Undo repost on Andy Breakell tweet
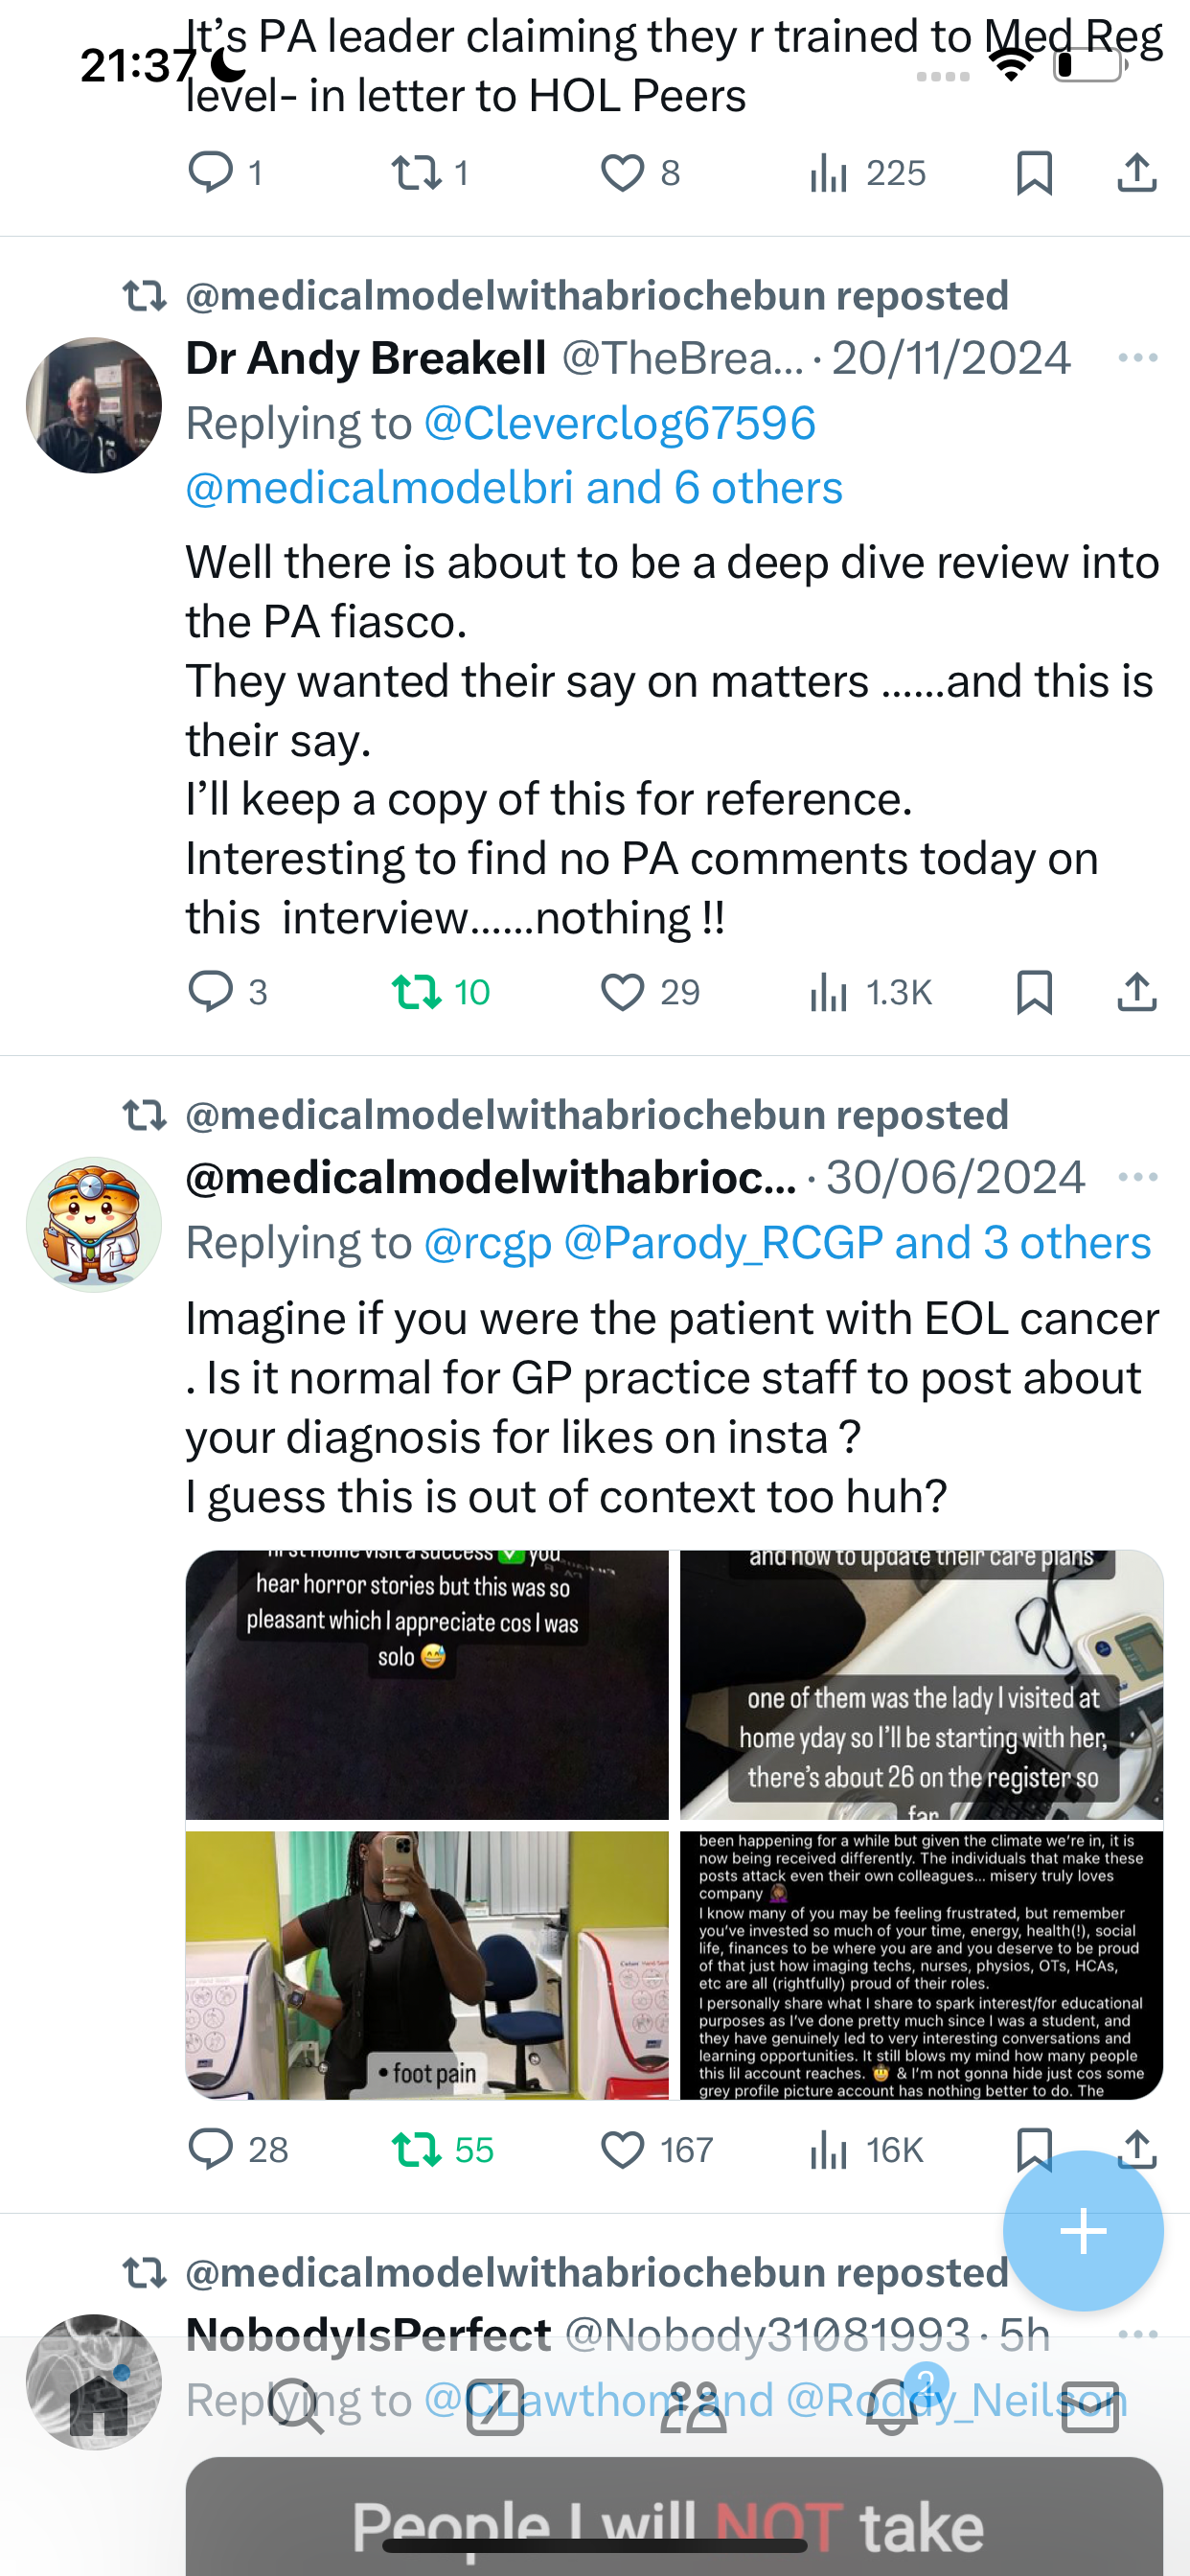Viewport: 1190px width, 2576px height. point(416,992)
